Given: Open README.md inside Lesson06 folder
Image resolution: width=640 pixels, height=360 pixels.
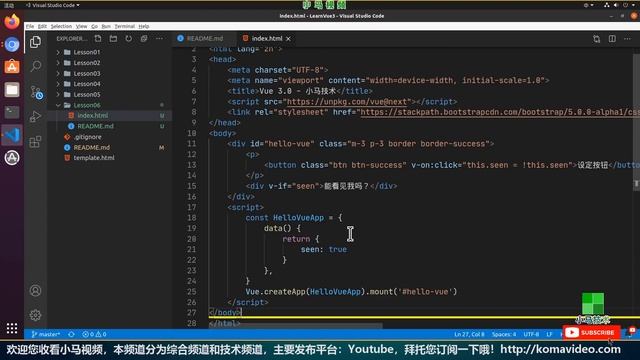Looking at the screenshot, I should tap(96, 126).
